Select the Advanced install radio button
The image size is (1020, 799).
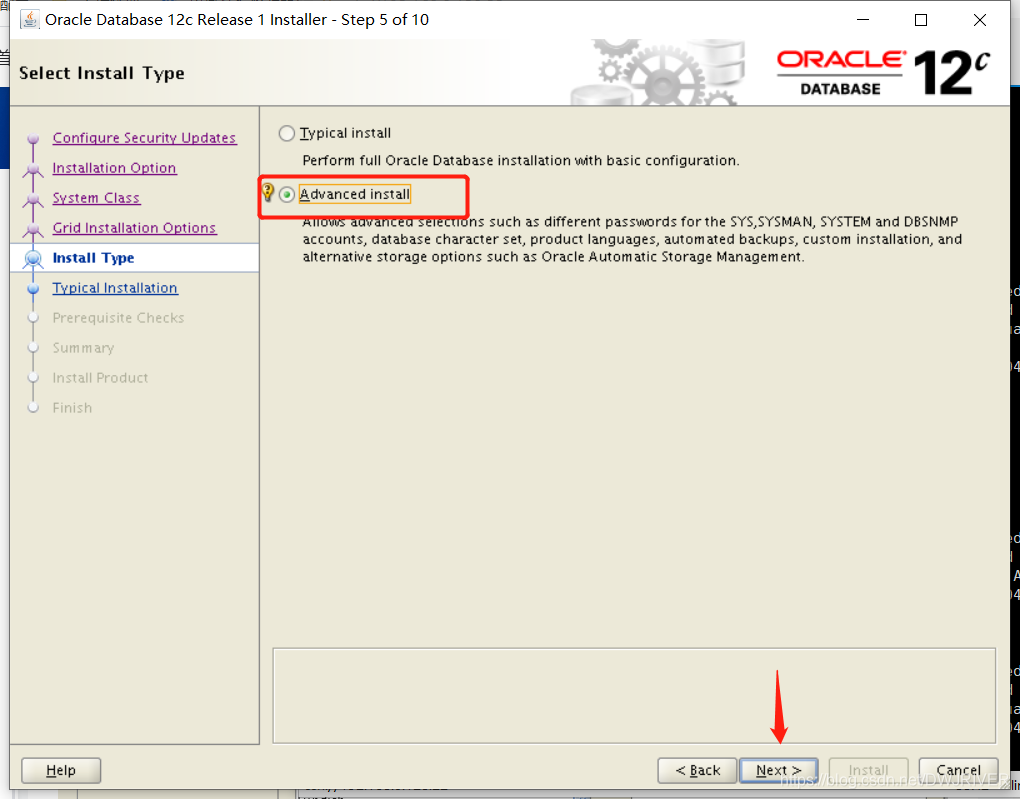[x=286, y=195]
